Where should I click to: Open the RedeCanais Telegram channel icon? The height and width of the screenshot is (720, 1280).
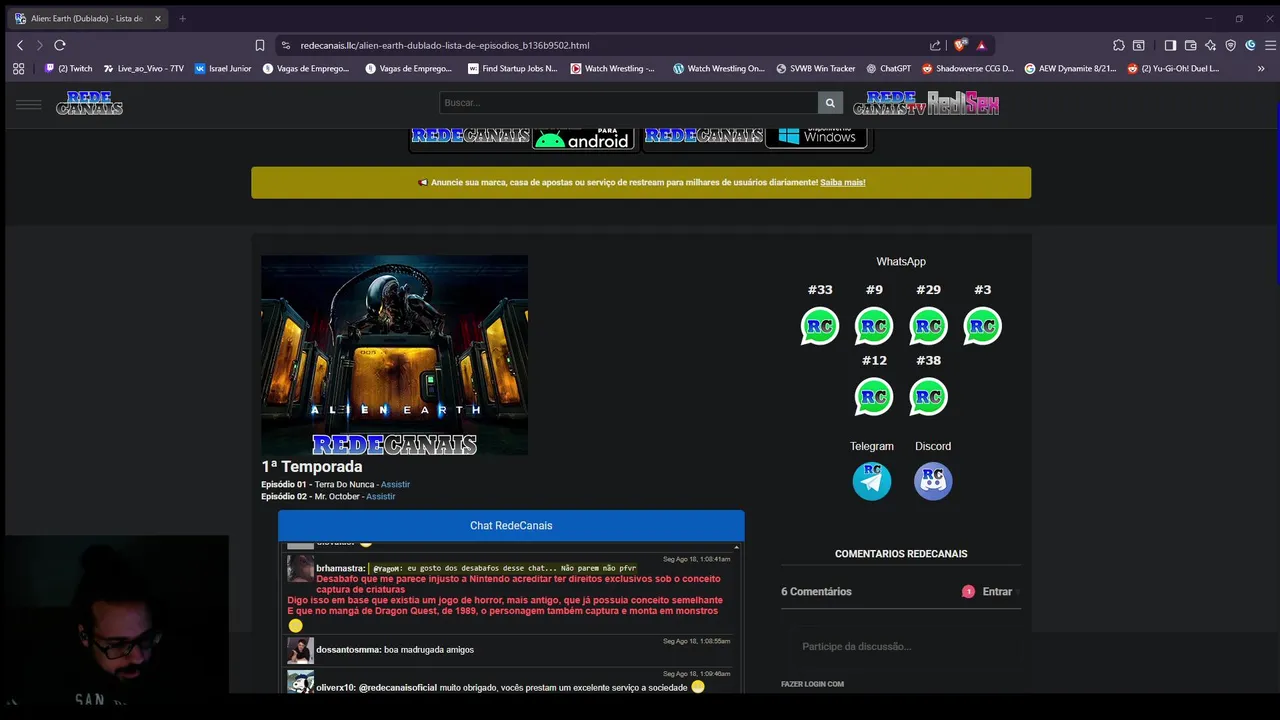[x=872, y=481]
